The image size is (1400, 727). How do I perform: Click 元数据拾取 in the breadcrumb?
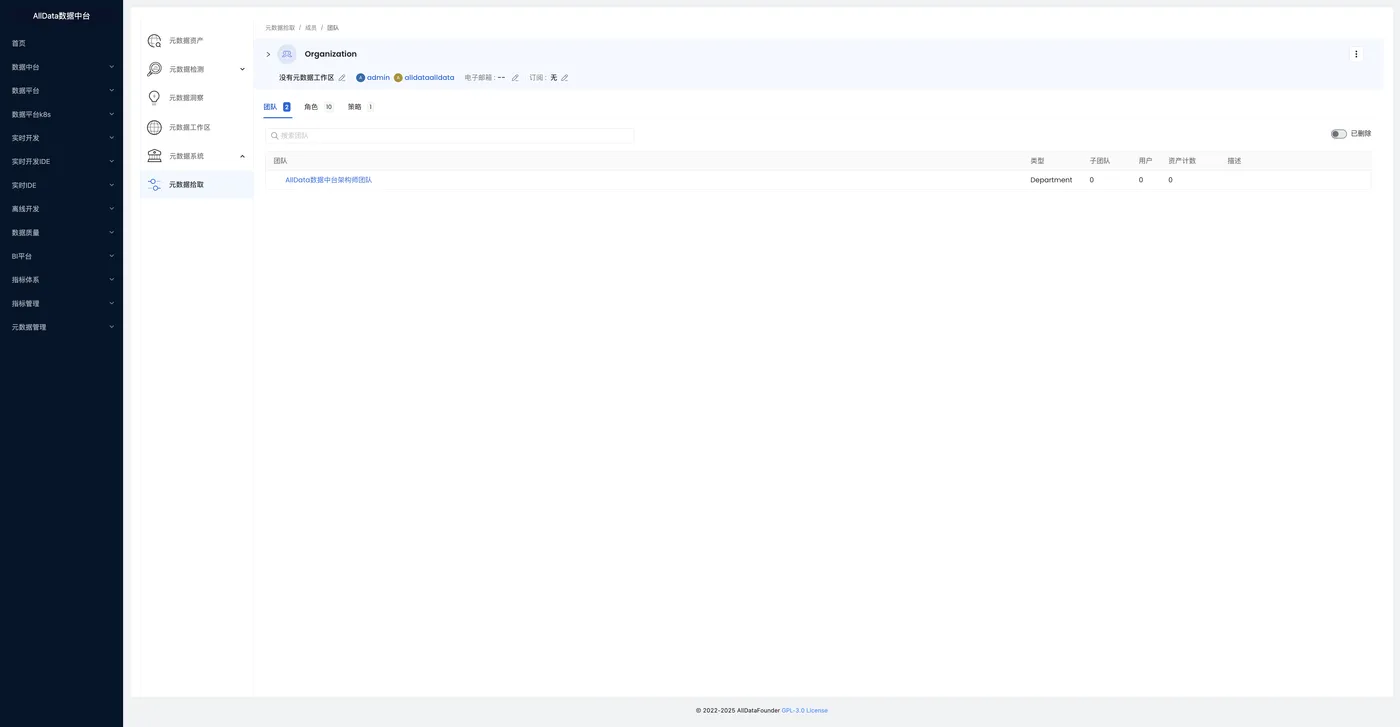[x=280, y=28]
